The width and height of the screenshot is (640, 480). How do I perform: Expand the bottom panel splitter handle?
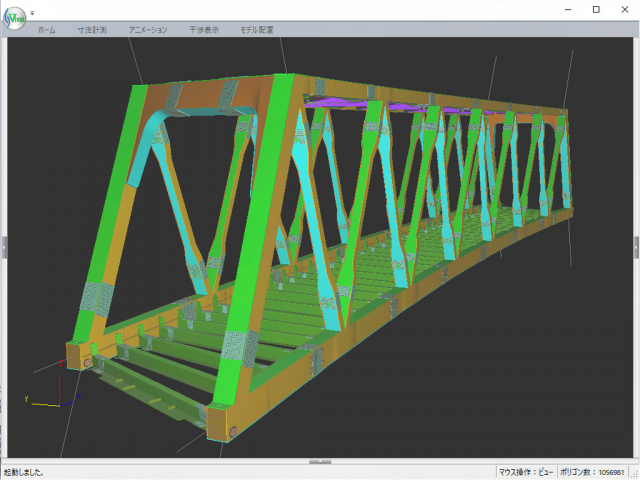click(x=320, y=461)
